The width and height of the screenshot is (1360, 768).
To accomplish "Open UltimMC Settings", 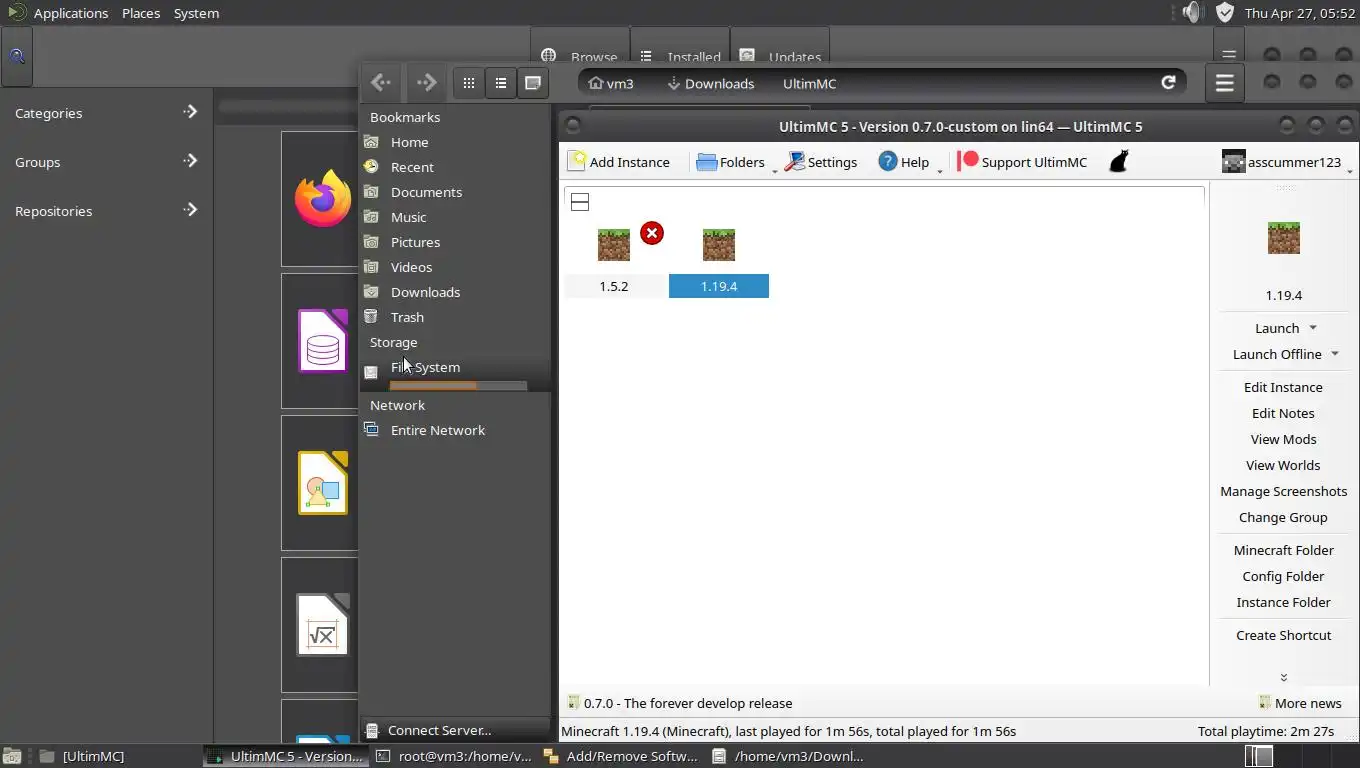I will [821, 162].
